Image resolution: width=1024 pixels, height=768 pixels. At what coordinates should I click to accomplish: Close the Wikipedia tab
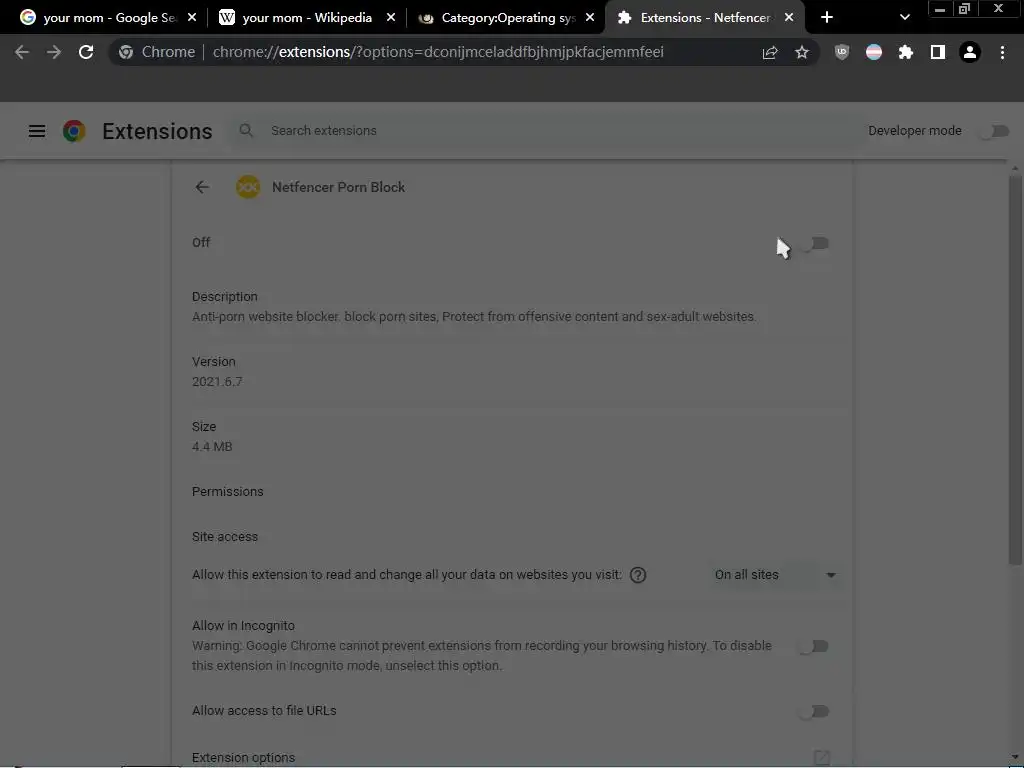pos(391,18)
